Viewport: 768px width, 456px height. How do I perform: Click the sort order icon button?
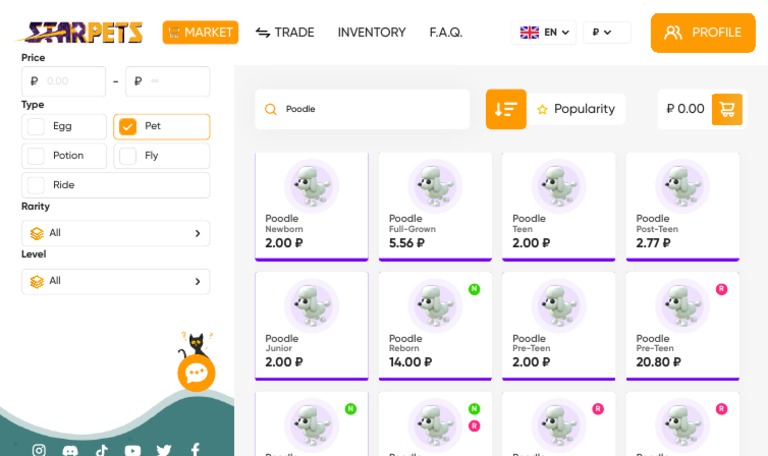[x=506, y=109]
